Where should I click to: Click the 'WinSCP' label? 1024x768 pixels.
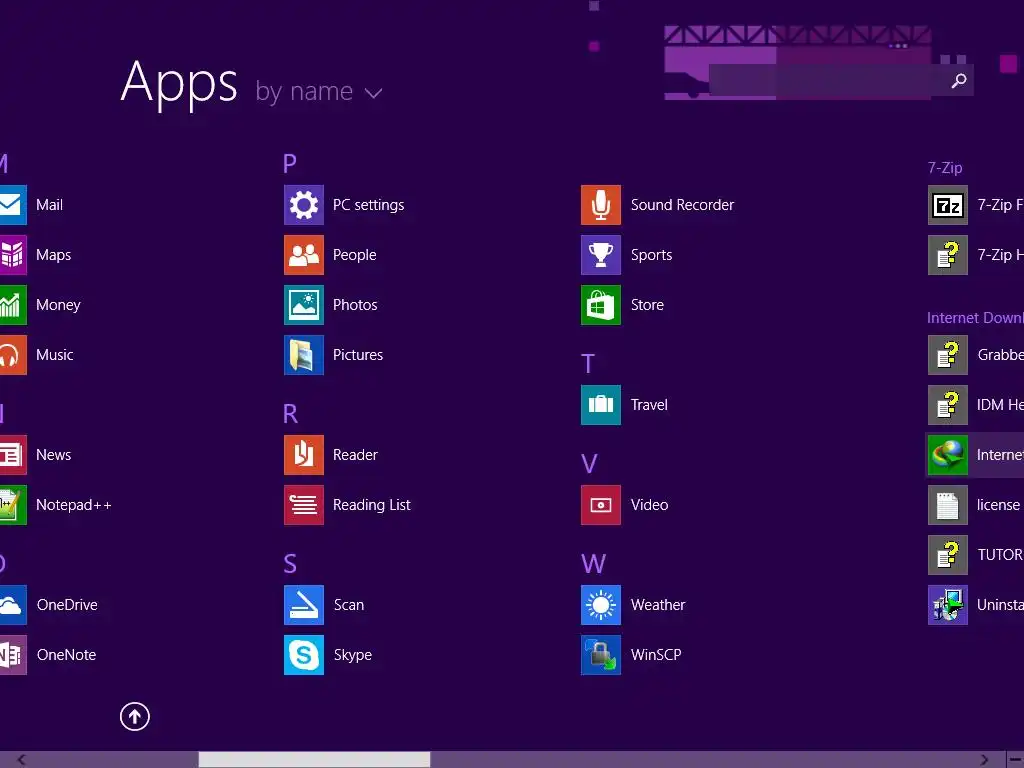coord(656,655)
